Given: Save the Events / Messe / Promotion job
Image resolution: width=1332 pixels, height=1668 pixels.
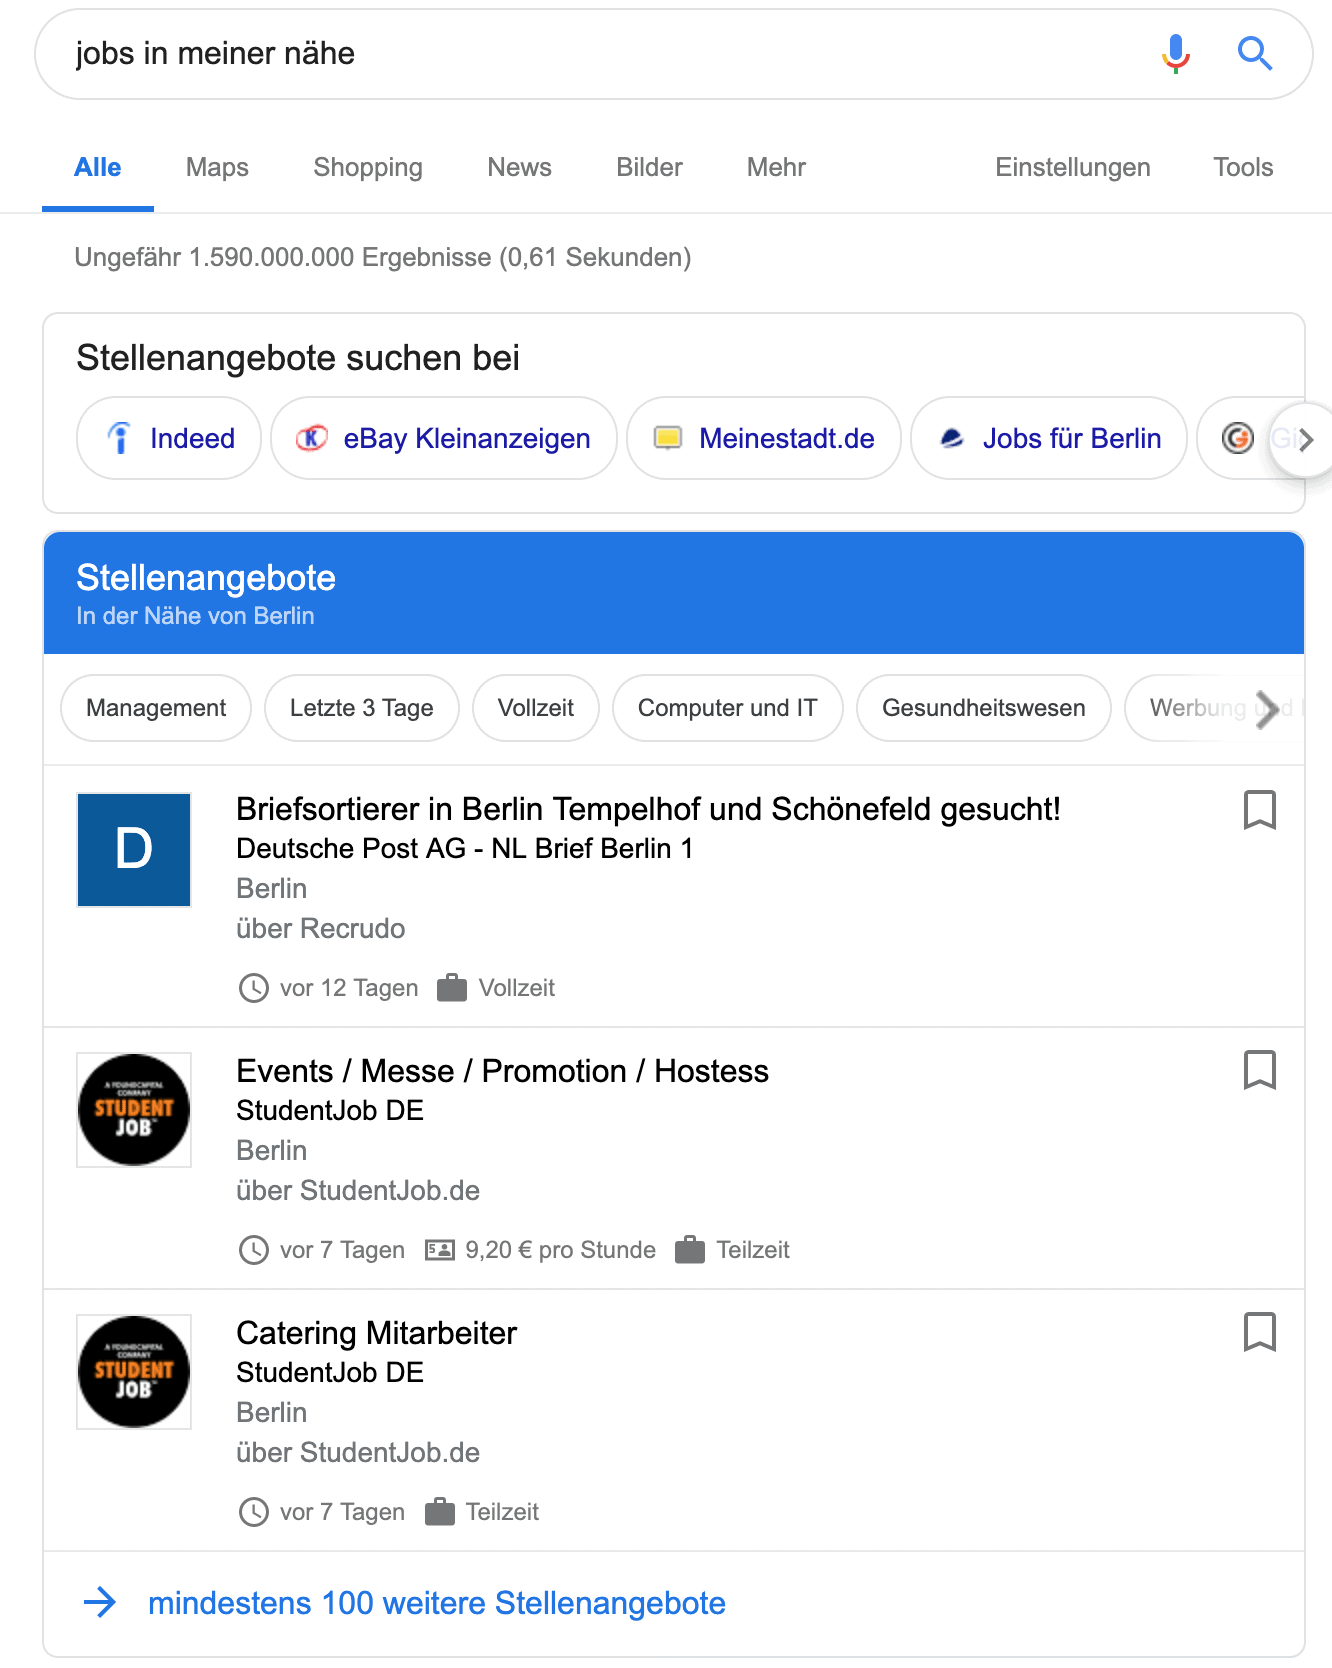Looking at the screenshot, I should (1259, 1070).
